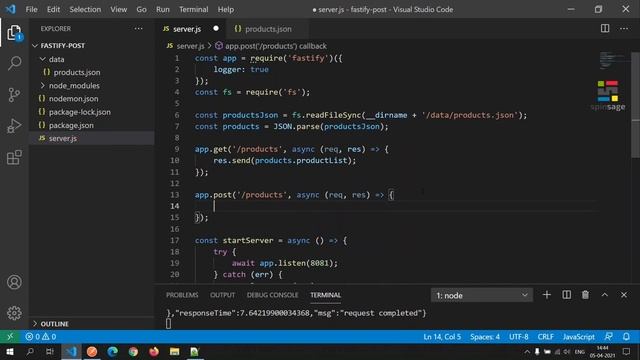The height and width of the screenshot is (360, 640).
Task: Click JavaScript language mode selector
Action: (578, 337)
